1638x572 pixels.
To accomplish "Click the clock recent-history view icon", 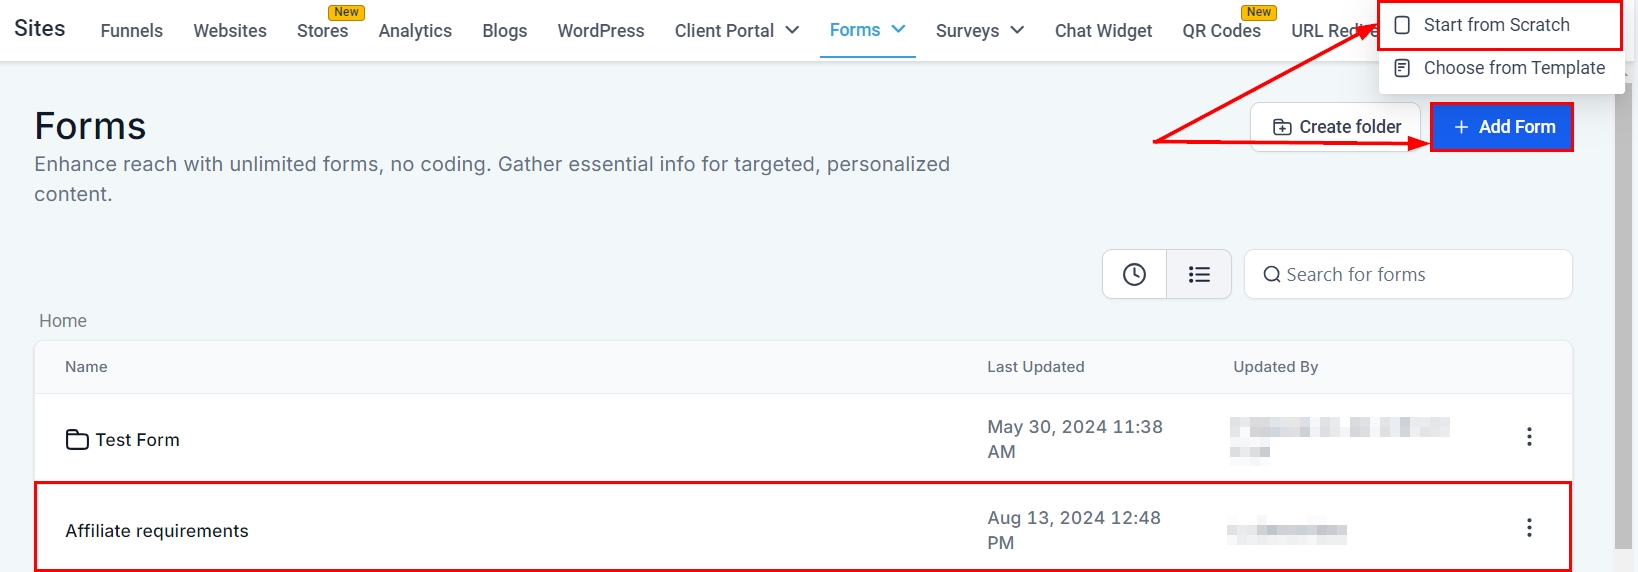I will [1134, 274].
